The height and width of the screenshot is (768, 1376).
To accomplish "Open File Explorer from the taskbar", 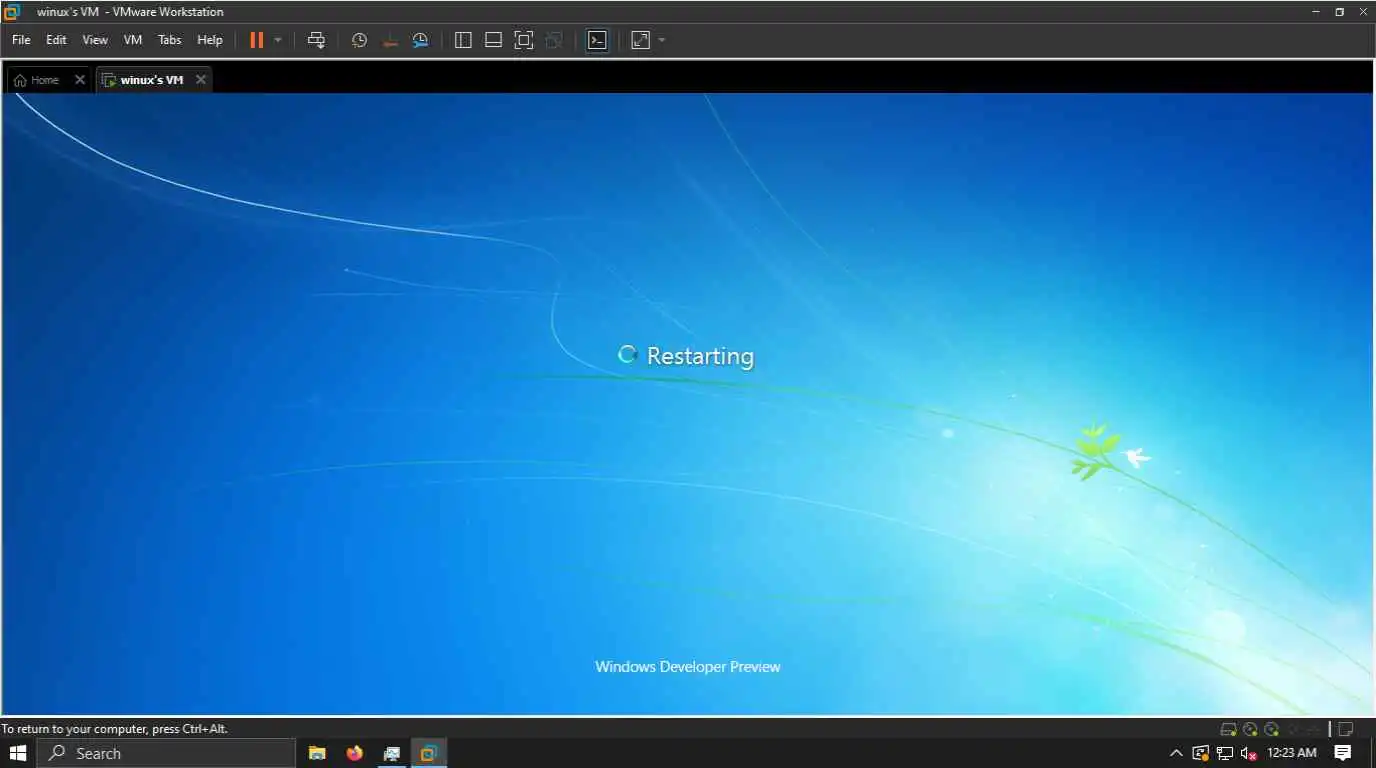I will point(317,753).
